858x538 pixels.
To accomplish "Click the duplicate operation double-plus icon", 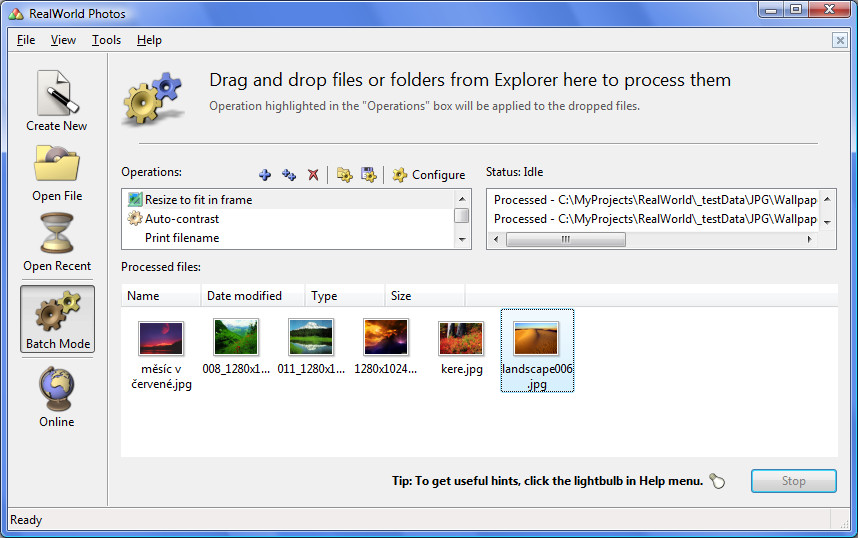I will tap(289, 175).
